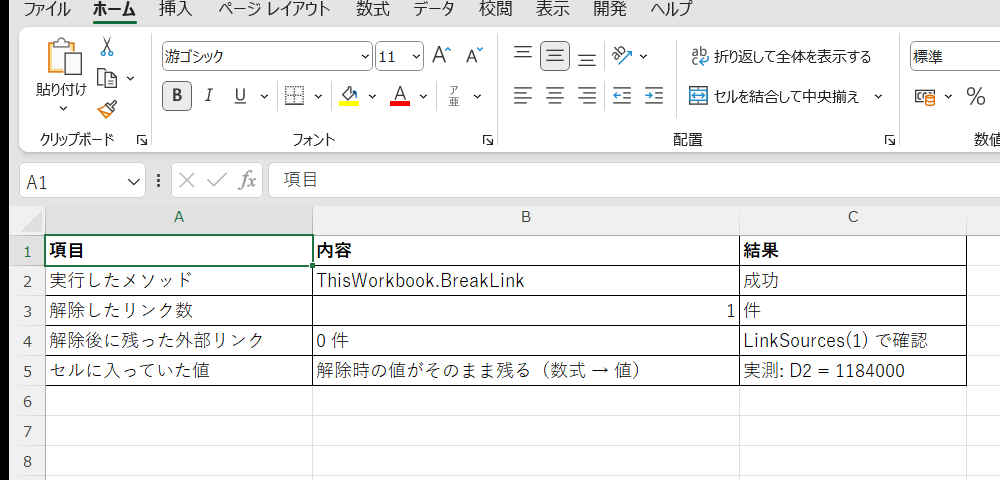Decrease indent
The image size is (1000, 480).
click(x=622, y=96)
